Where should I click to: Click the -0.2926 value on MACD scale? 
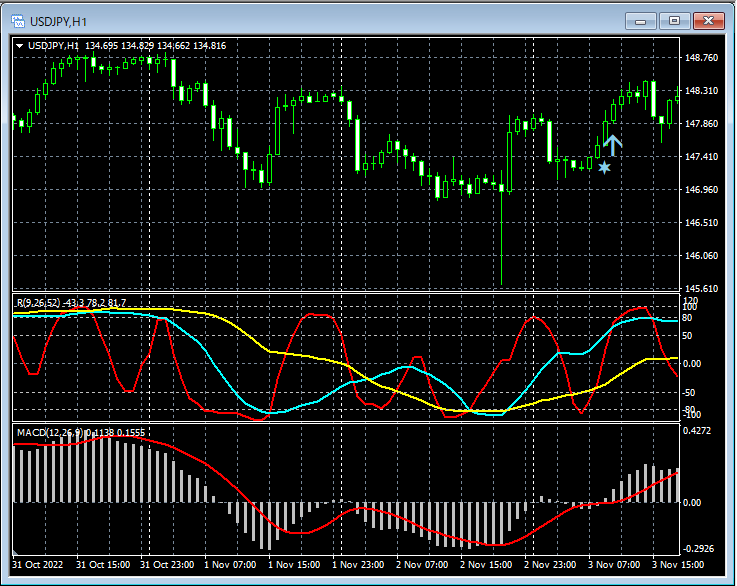pos(699,549)
